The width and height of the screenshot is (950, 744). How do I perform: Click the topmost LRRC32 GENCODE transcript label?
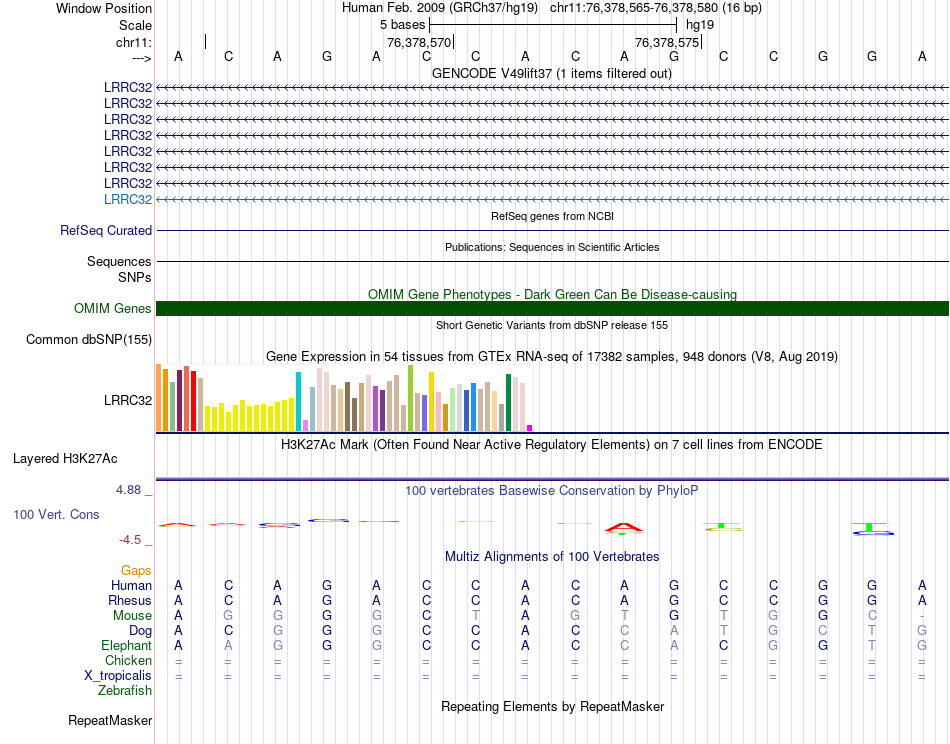[128, 87]
